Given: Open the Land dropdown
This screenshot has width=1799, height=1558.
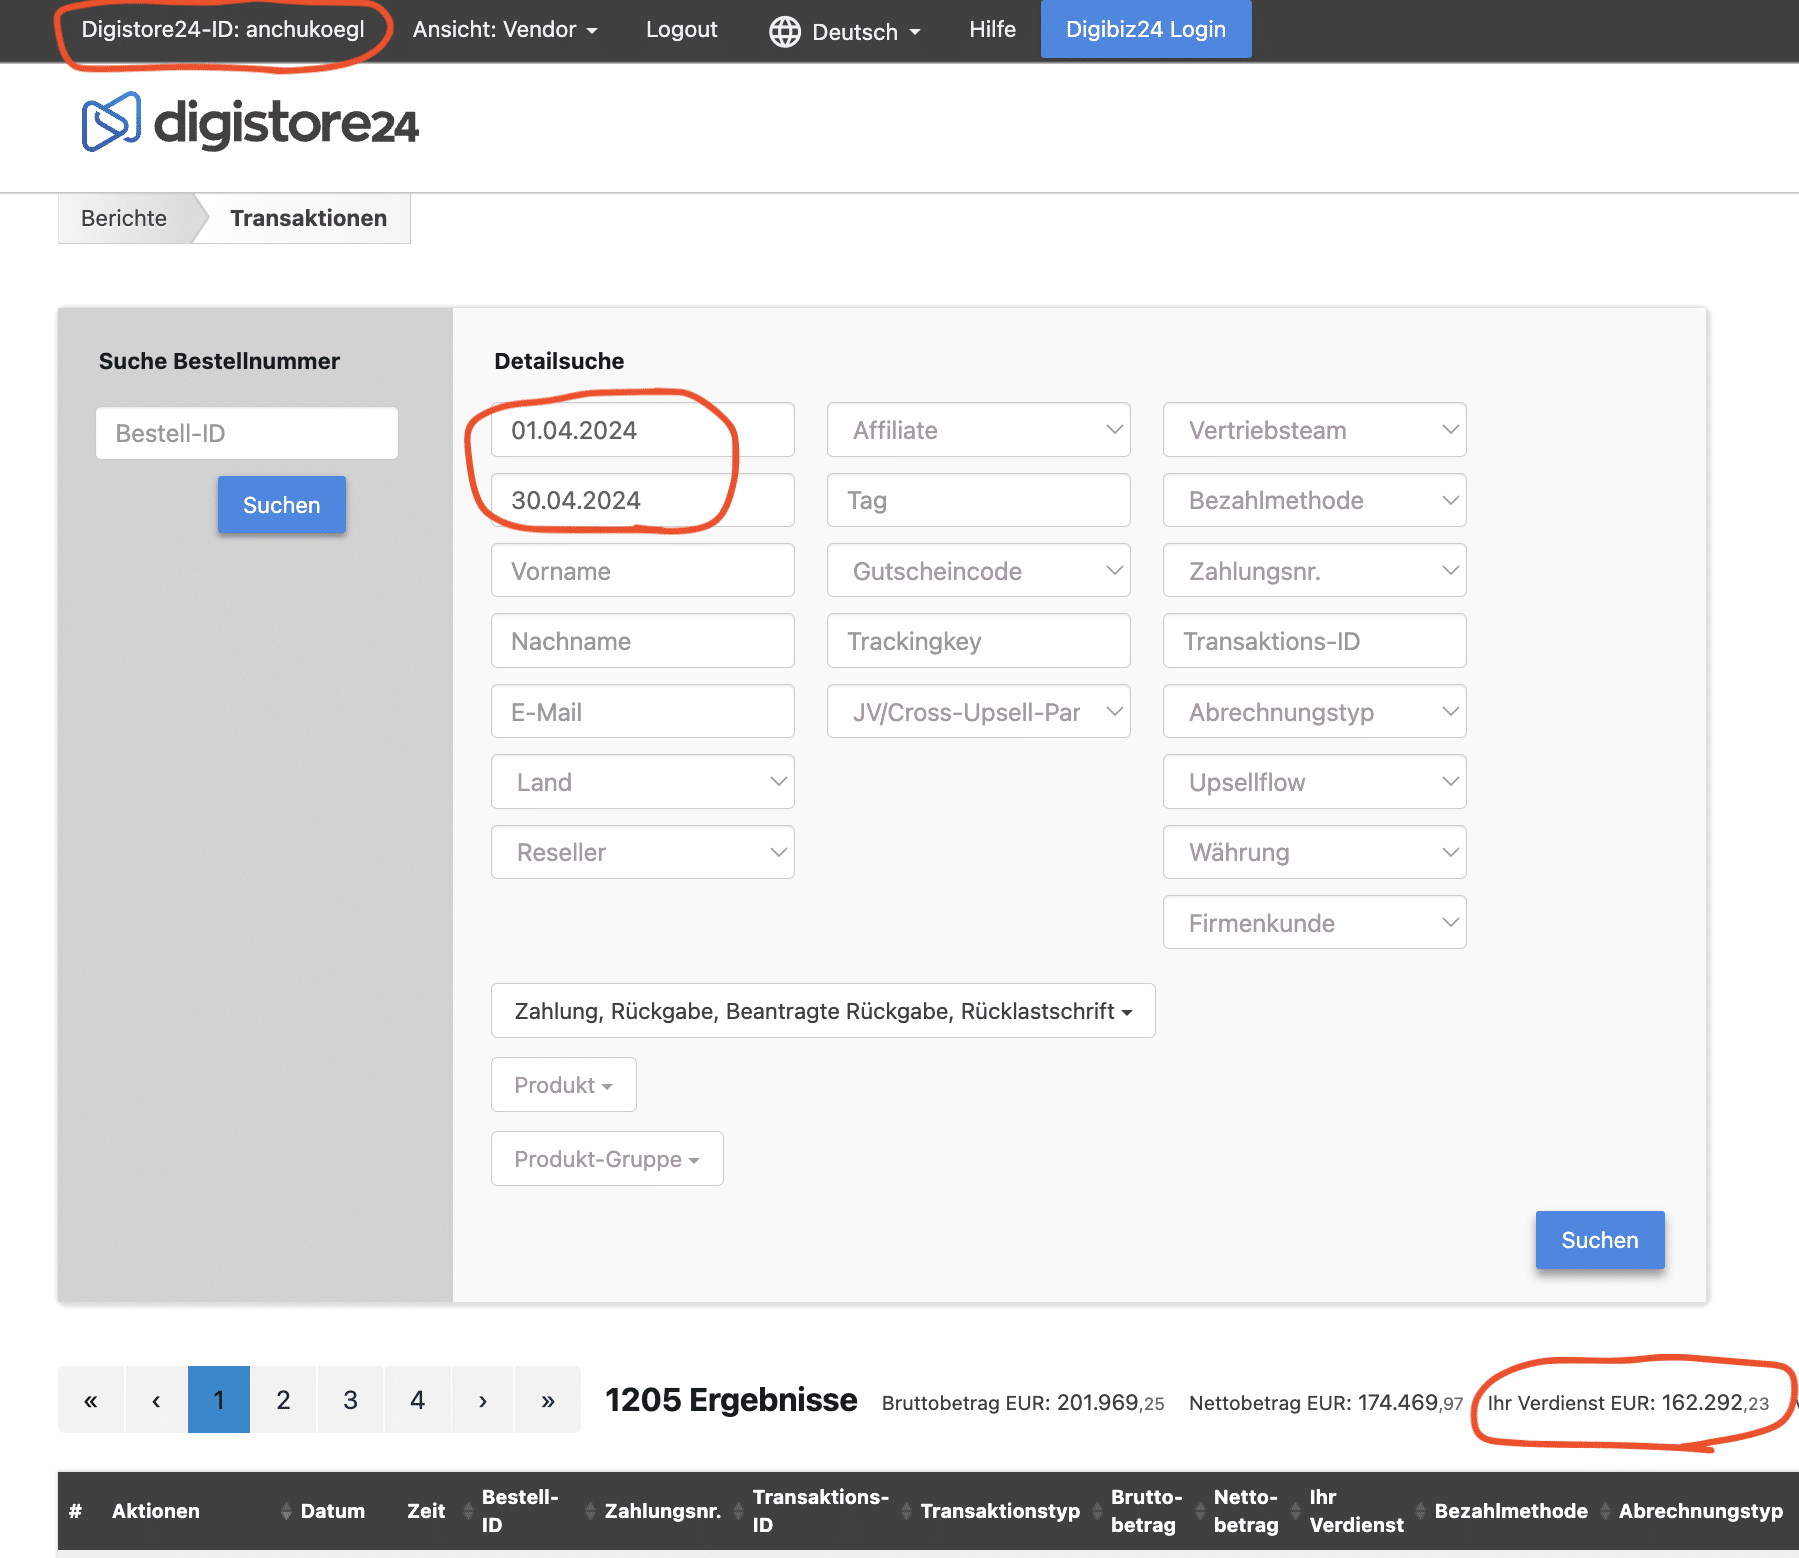Looking at the screenshot, I should coord(643,782).
